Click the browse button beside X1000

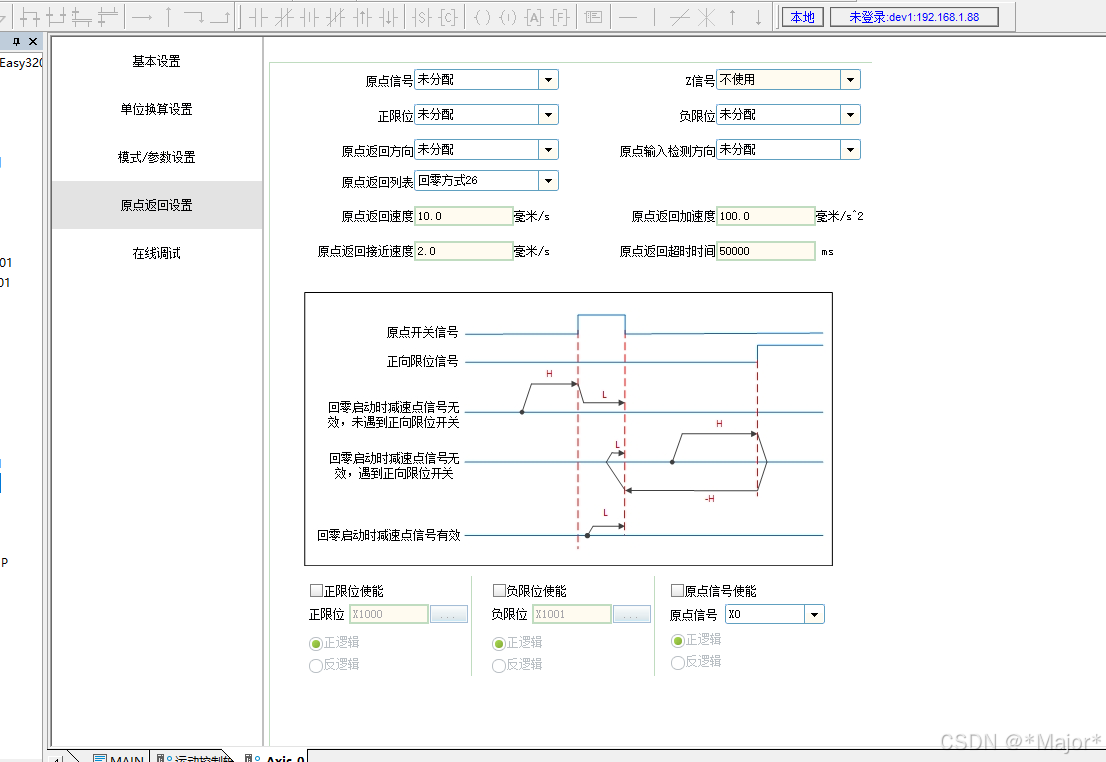(x=449, y=615)
